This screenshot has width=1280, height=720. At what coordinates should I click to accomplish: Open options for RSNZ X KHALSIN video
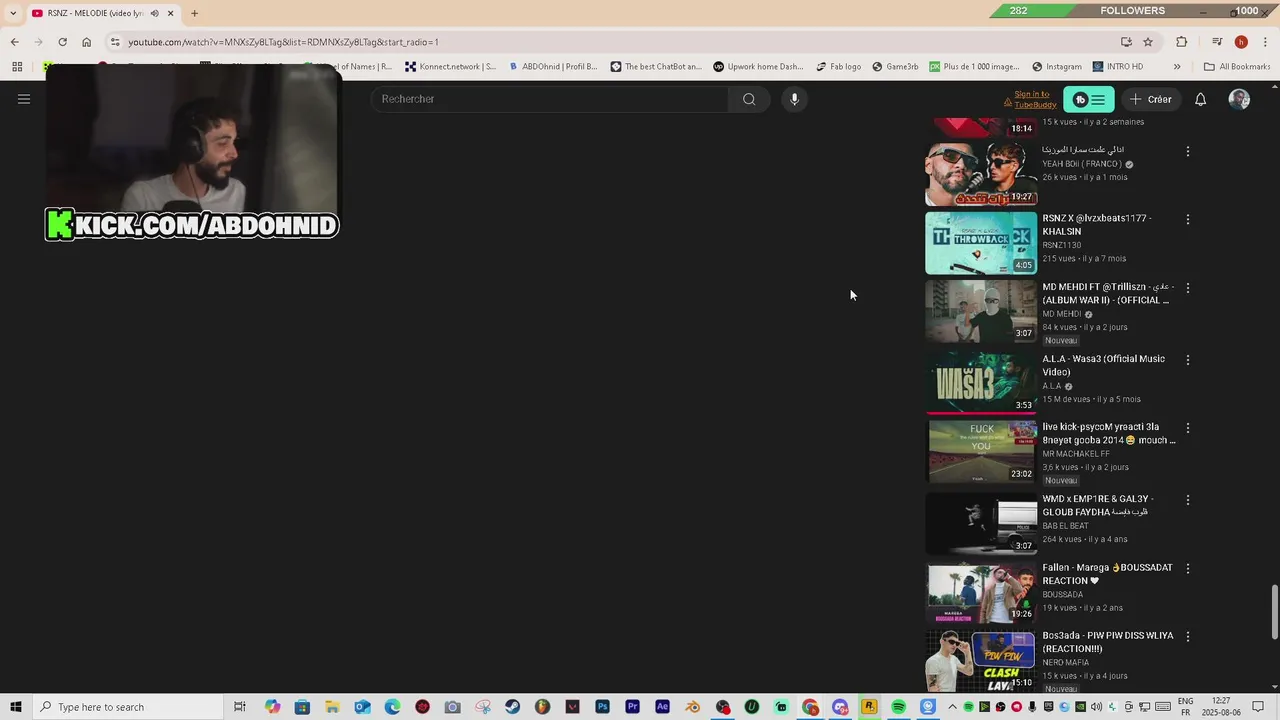tap(1188, 219)
